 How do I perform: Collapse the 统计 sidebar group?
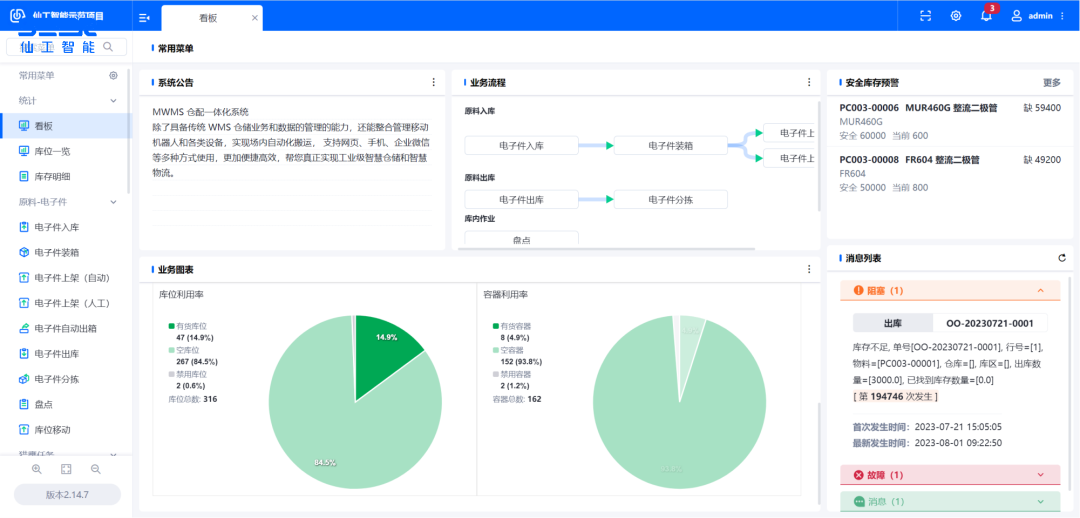click(x=113, y=100)
